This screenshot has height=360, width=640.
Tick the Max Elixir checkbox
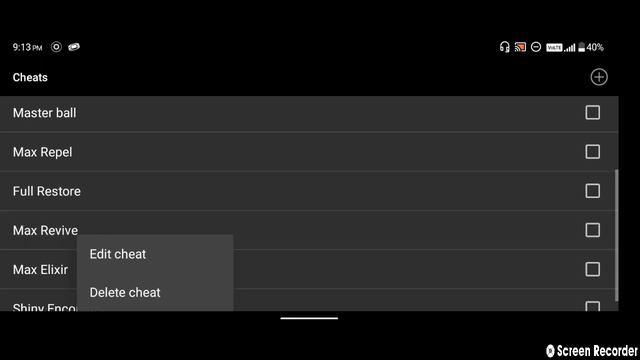click(x=592, y=269)
